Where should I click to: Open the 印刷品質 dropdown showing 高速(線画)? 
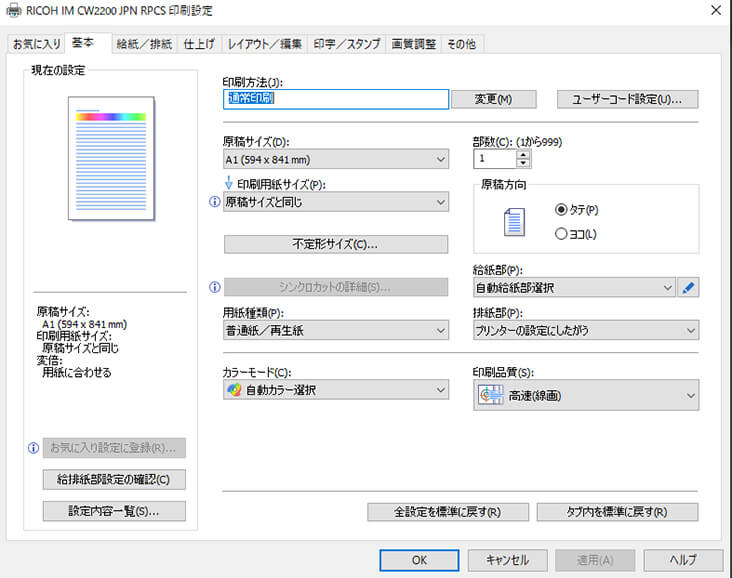585,396
